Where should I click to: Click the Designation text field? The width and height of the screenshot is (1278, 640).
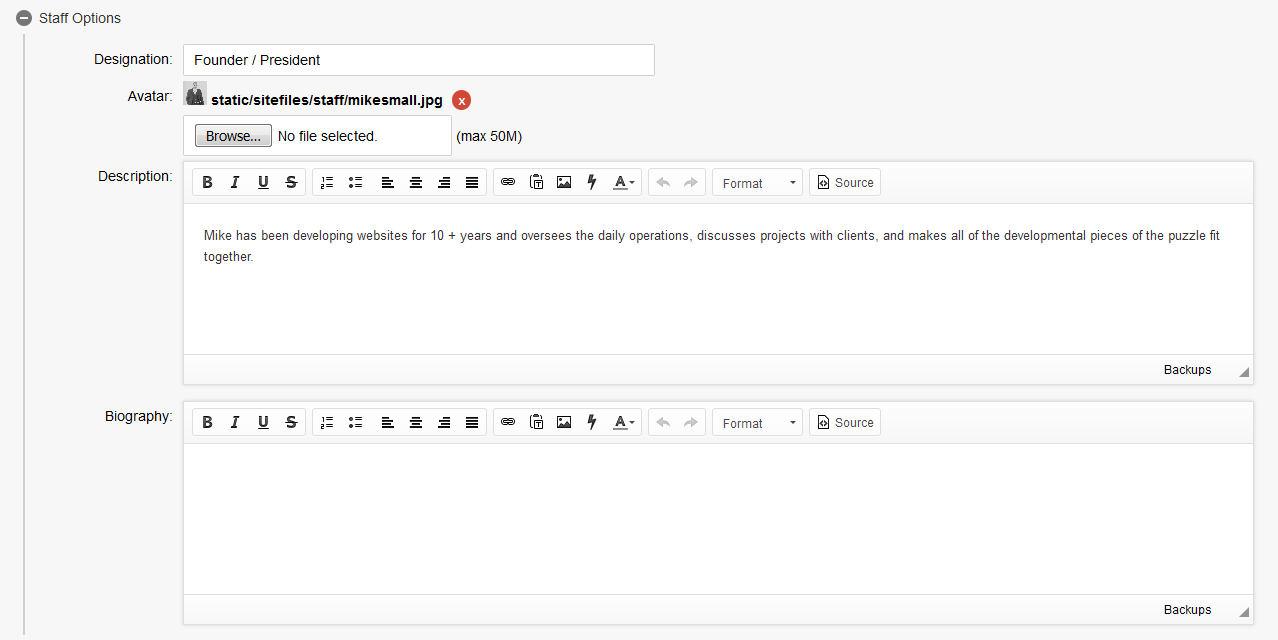click(x=418, y=60)
